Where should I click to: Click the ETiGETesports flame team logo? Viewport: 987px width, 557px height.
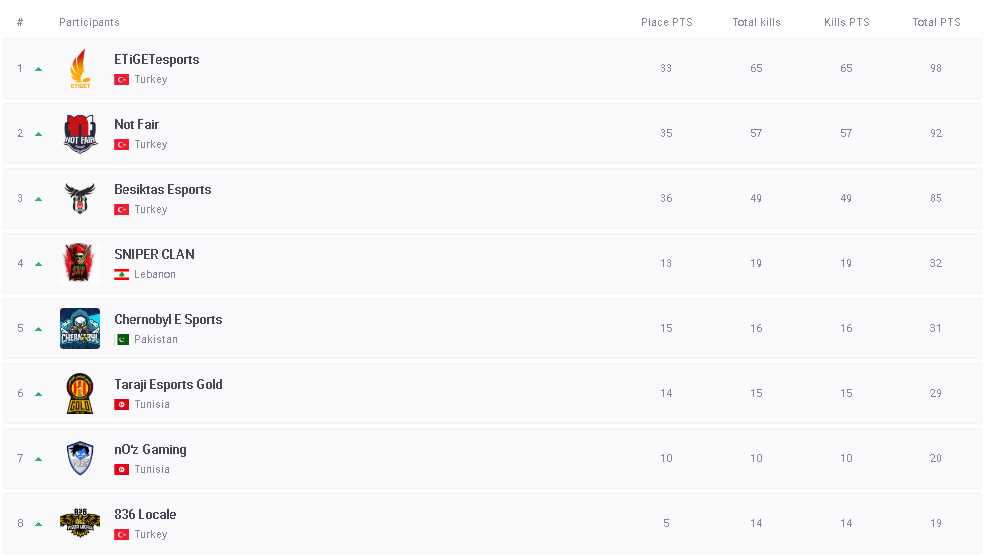(x=80, y=69)
